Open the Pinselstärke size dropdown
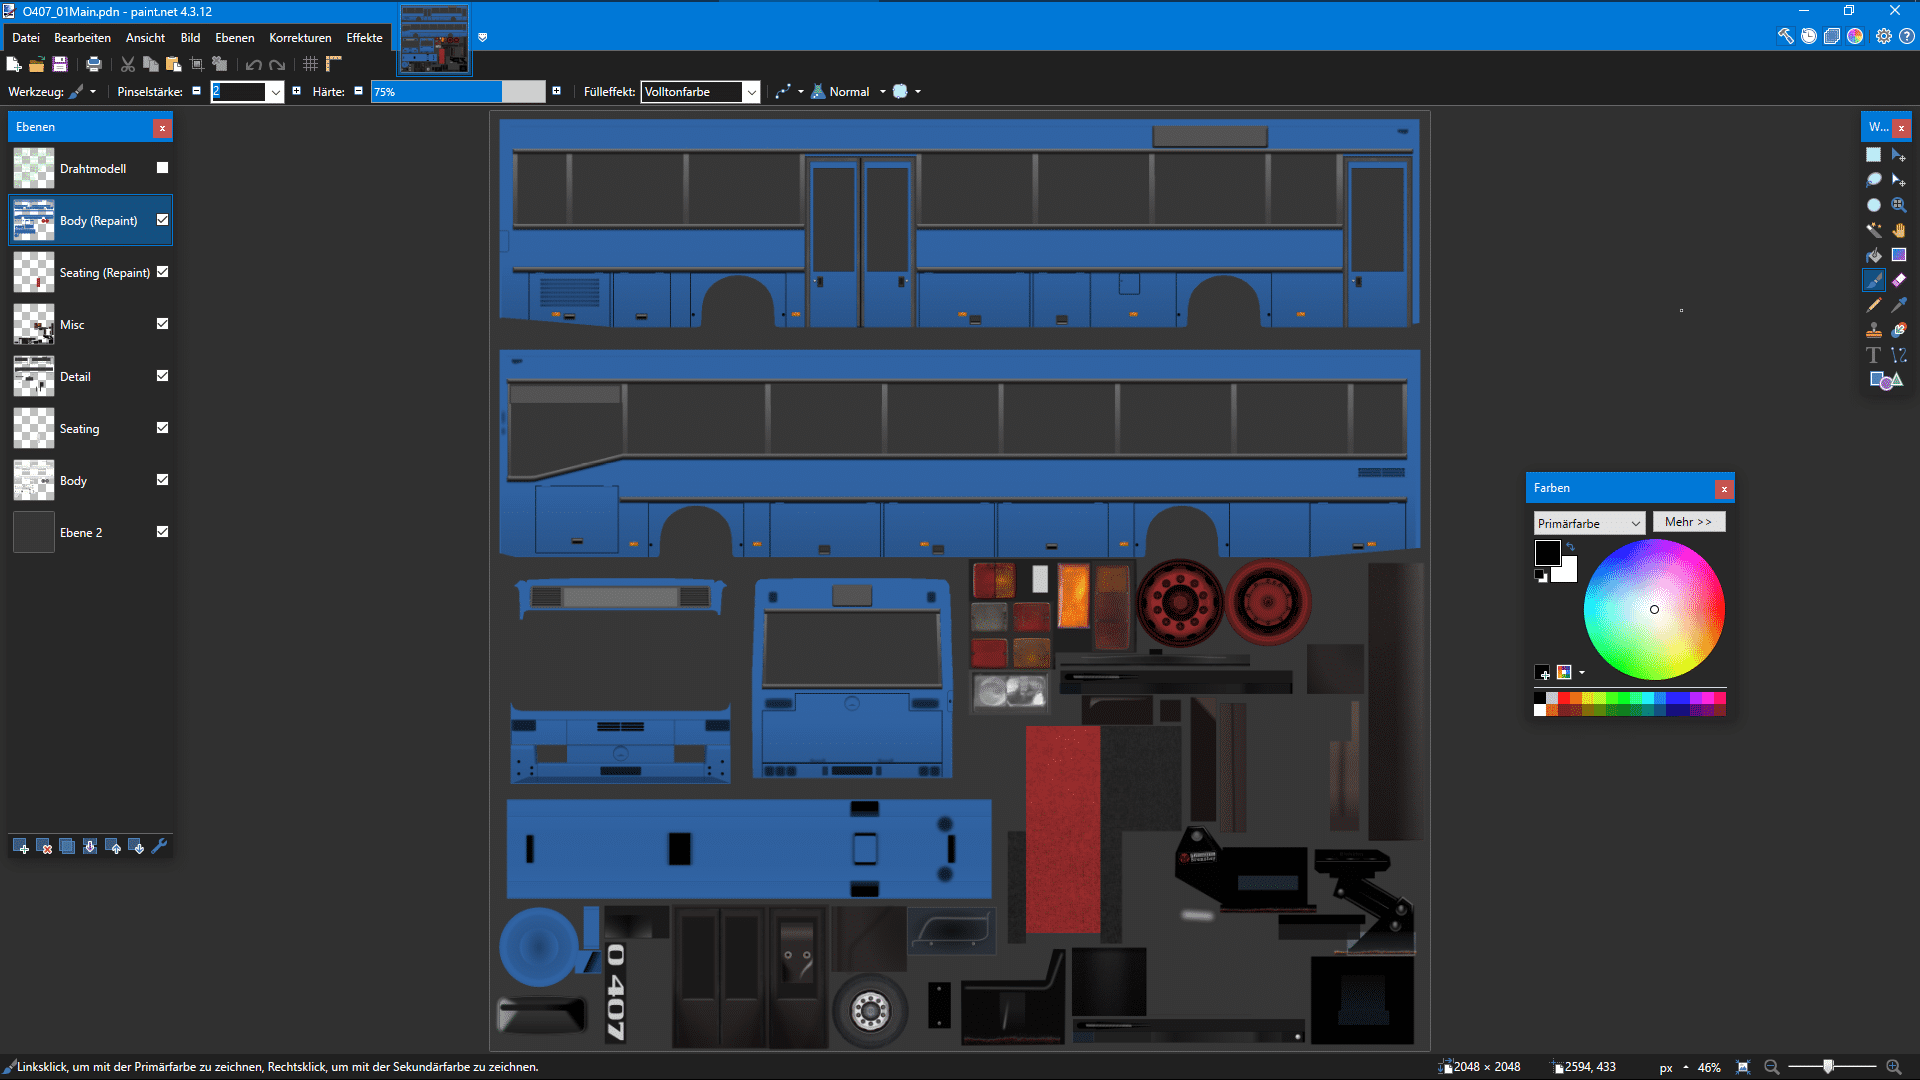1920x1080 pixels. pos(275,92)
